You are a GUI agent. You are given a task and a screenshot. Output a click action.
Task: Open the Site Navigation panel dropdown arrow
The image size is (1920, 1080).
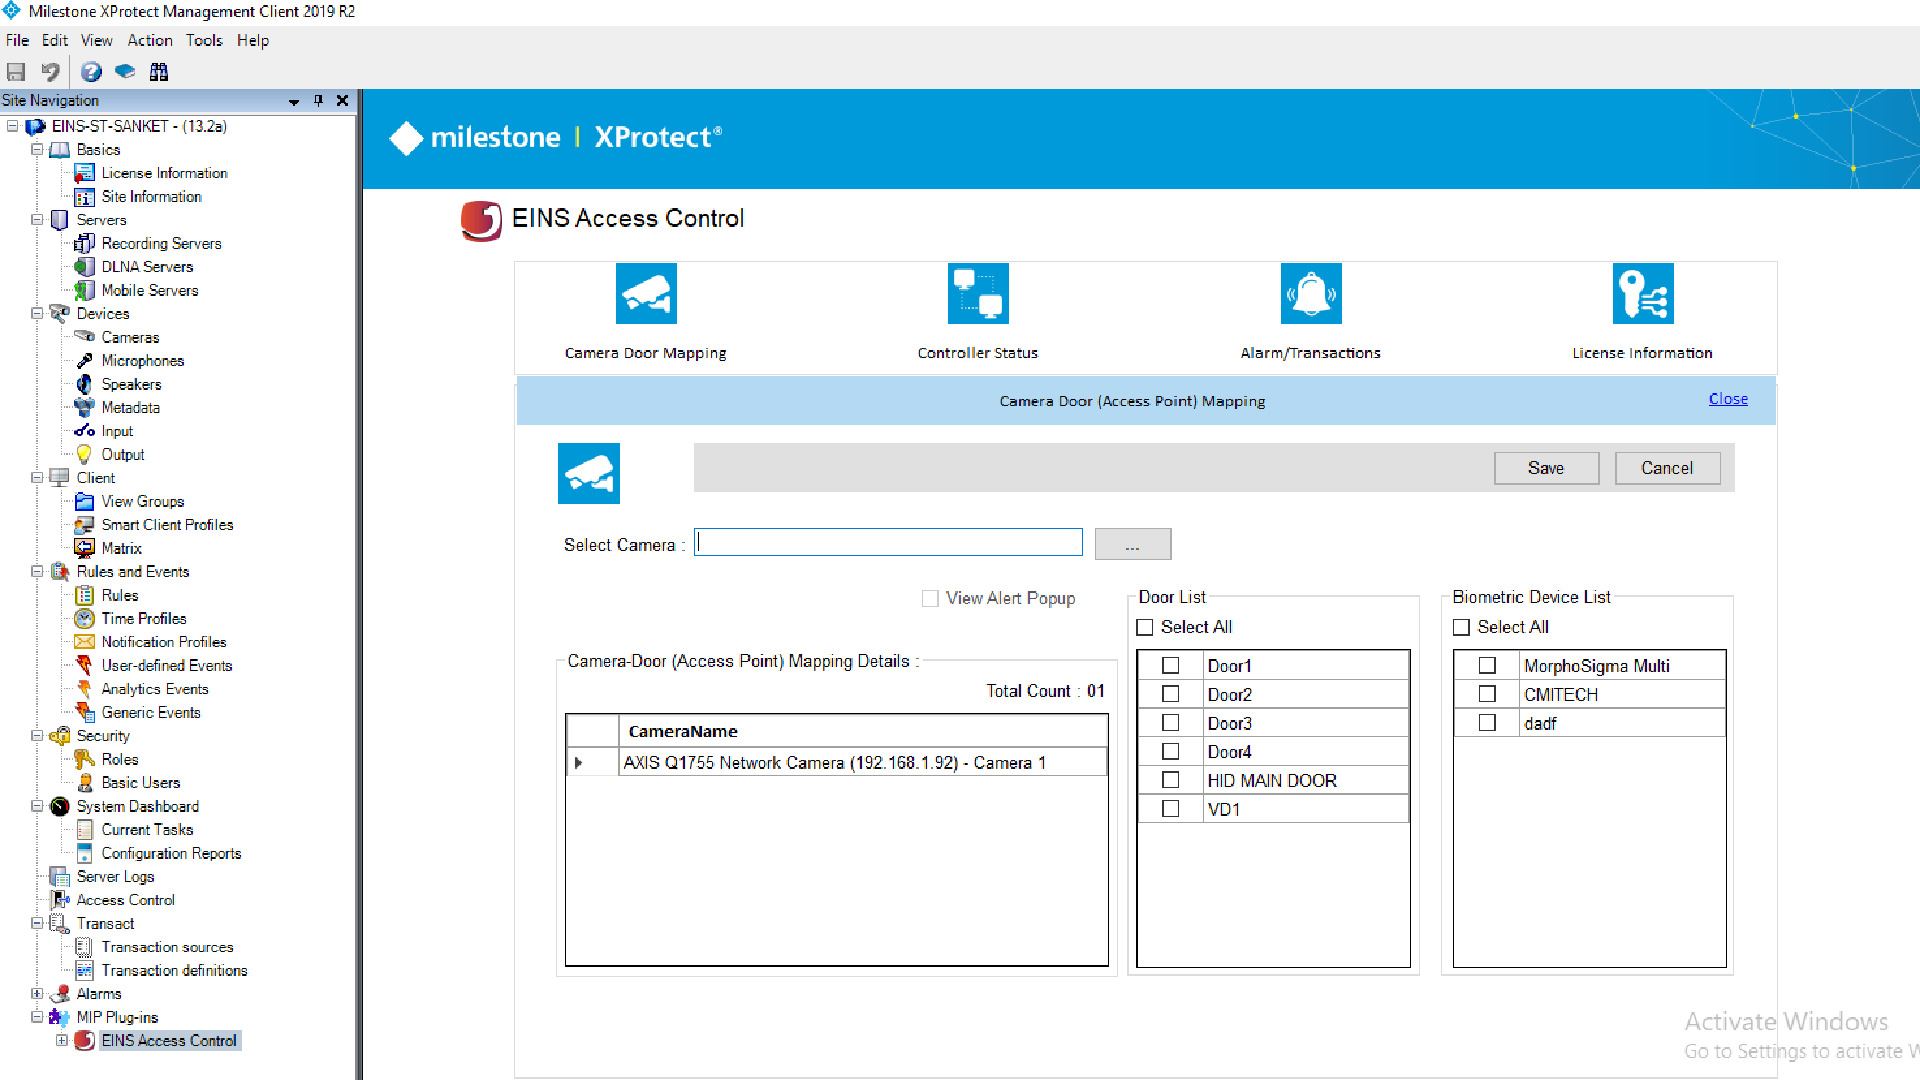click(x=294, y=101)
